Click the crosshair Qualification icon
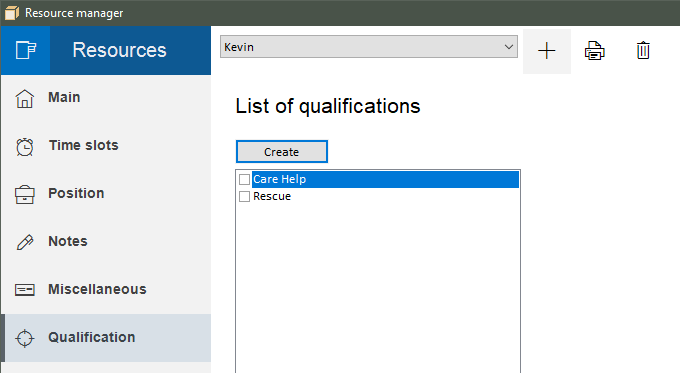The image size is (680, 373). (25, 338)
